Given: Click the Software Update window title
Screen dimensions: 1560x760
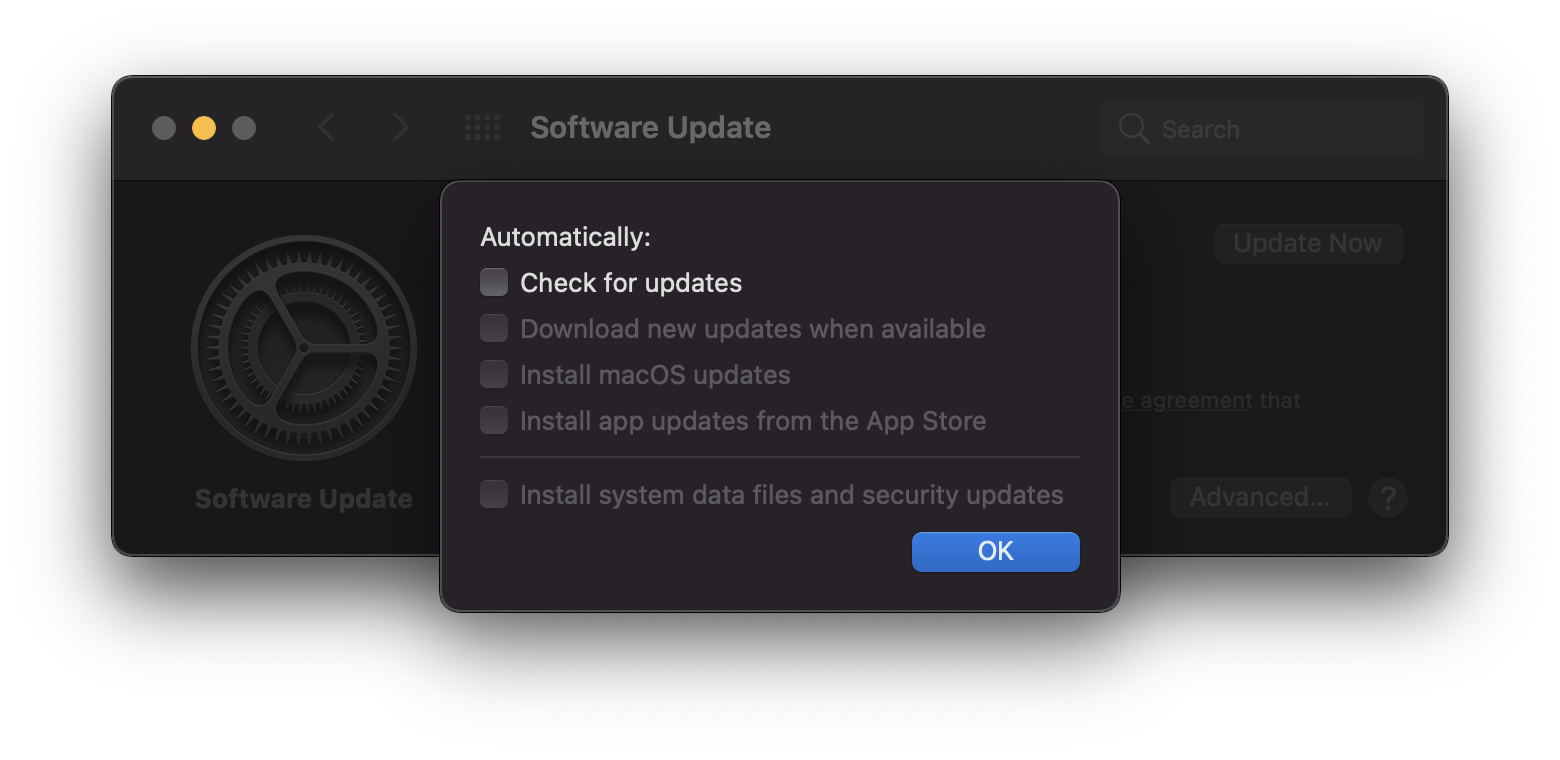Looking at the screenshot, I should pos(650,128).
